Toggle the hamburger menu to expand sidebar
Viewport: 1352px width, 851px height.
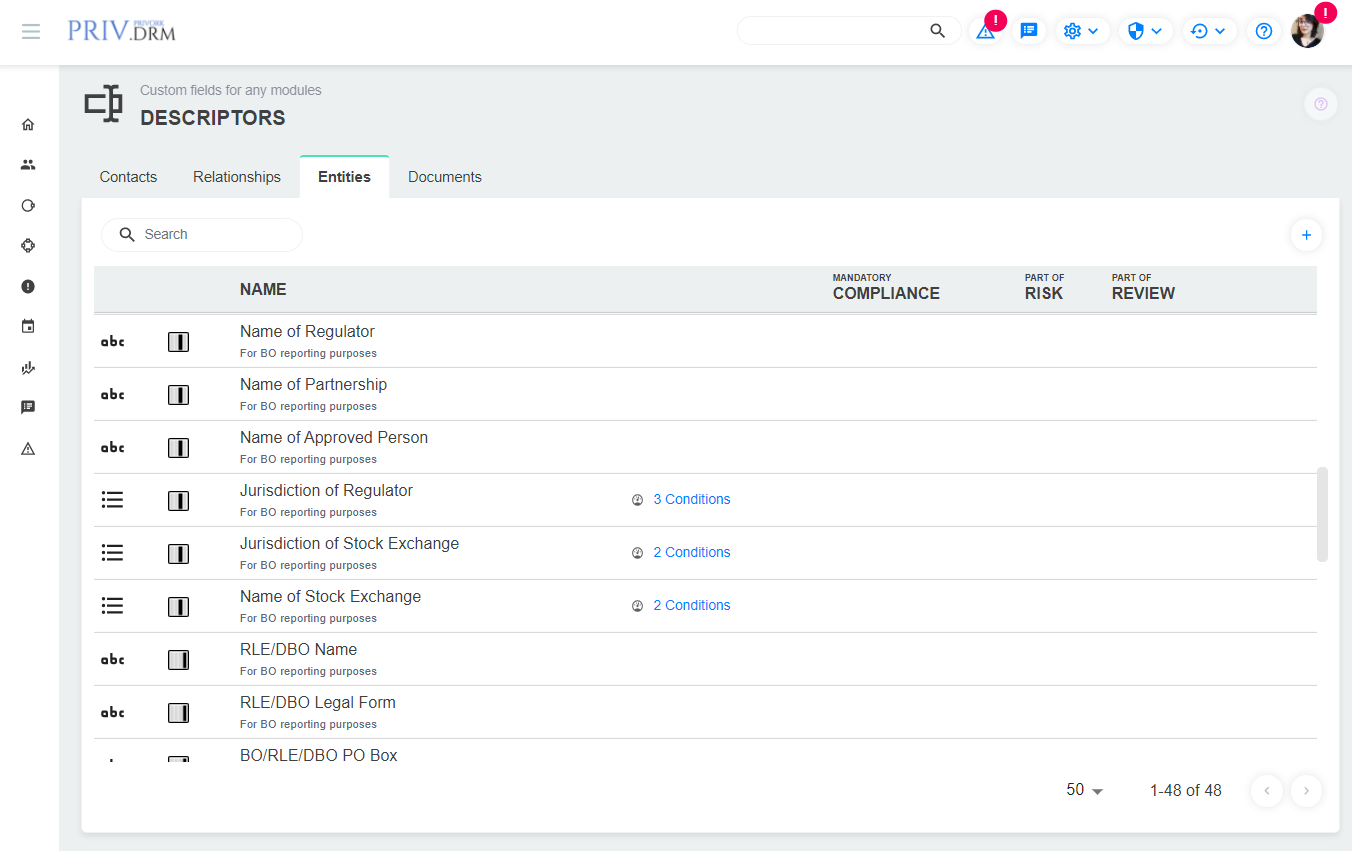coord(31,31)
